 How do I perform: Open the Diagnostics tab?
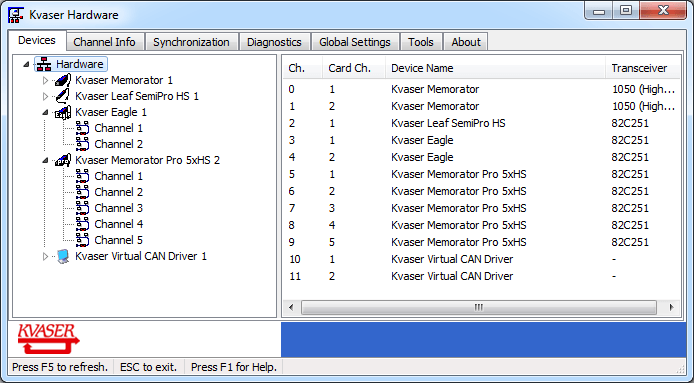click(x=274, y=42)
